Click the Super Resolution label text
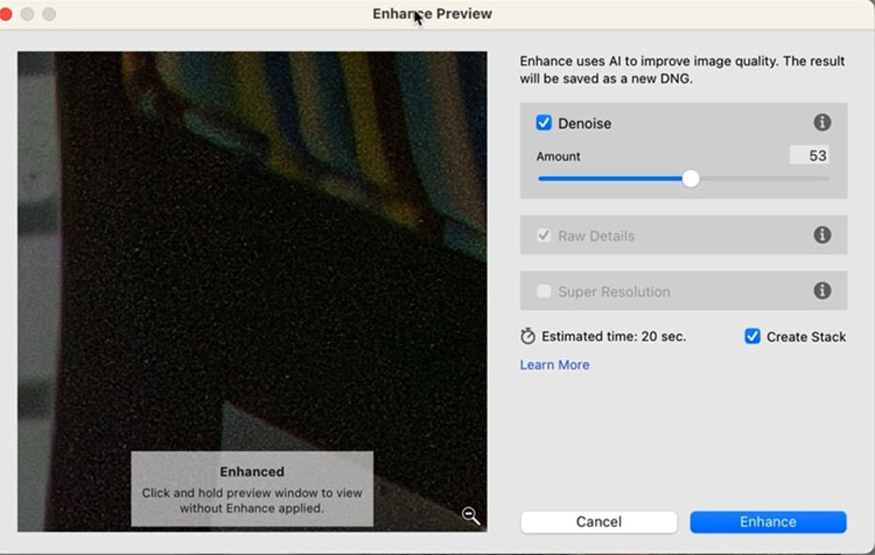The image size is (875, 555). (x=614, y=292)
